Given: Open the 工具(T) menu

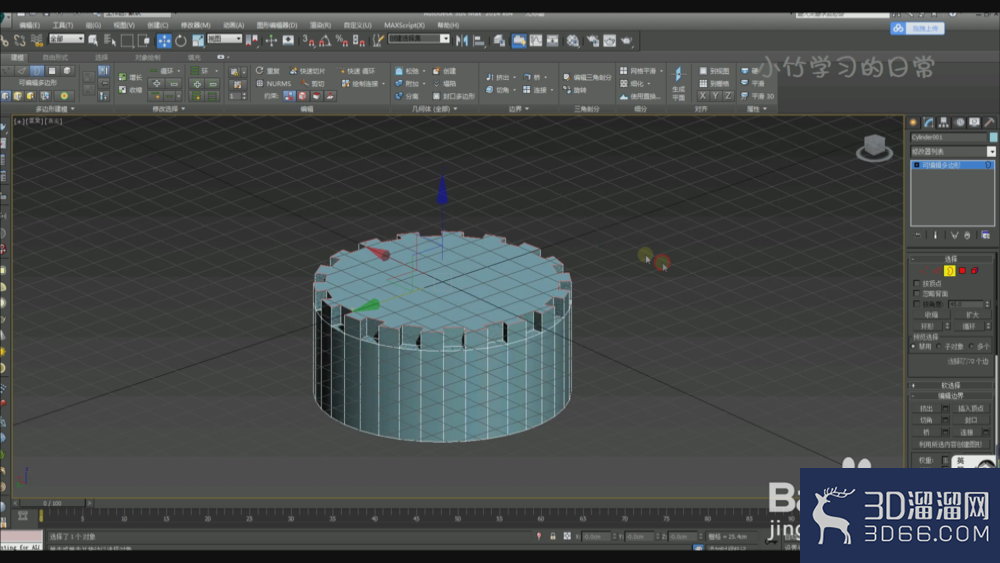Looking at the screenshot, I should point(62,26).
